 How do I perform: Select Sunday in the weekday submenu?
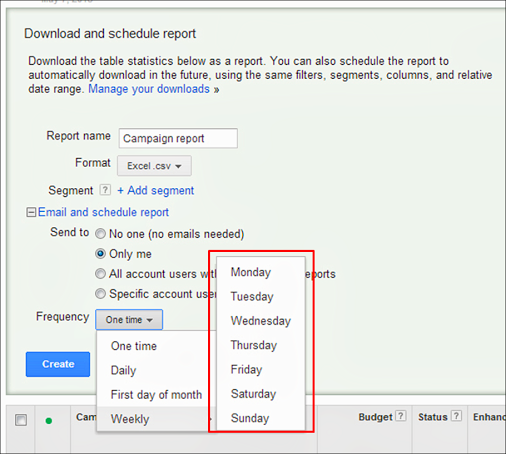click(x=261, y=418)
